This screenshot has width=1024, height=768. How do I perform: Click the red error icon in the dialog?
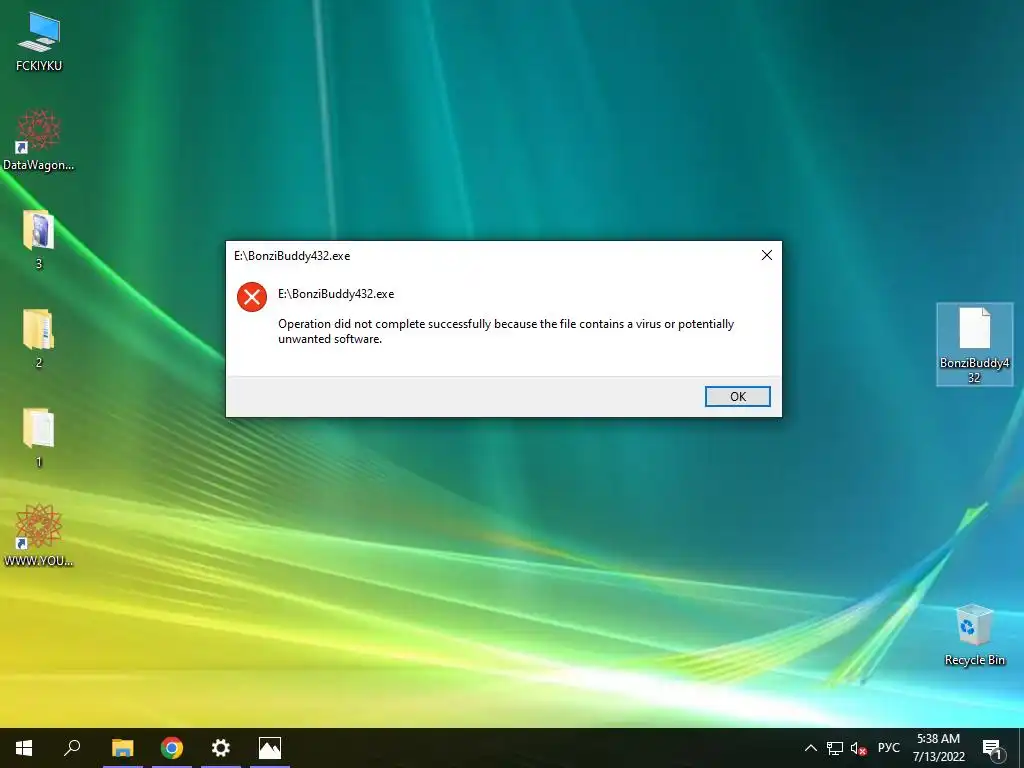pyautogui.click(x=251, y=296)
